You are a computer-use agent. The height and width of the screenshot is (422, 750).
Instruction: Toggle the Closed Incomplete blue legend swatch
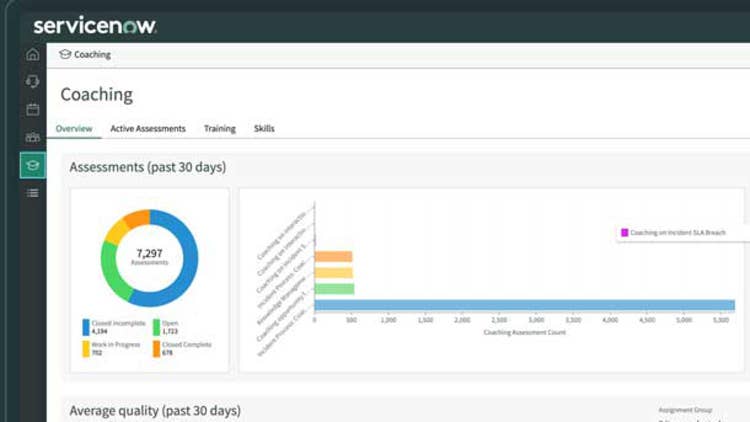tap(87, 326)
